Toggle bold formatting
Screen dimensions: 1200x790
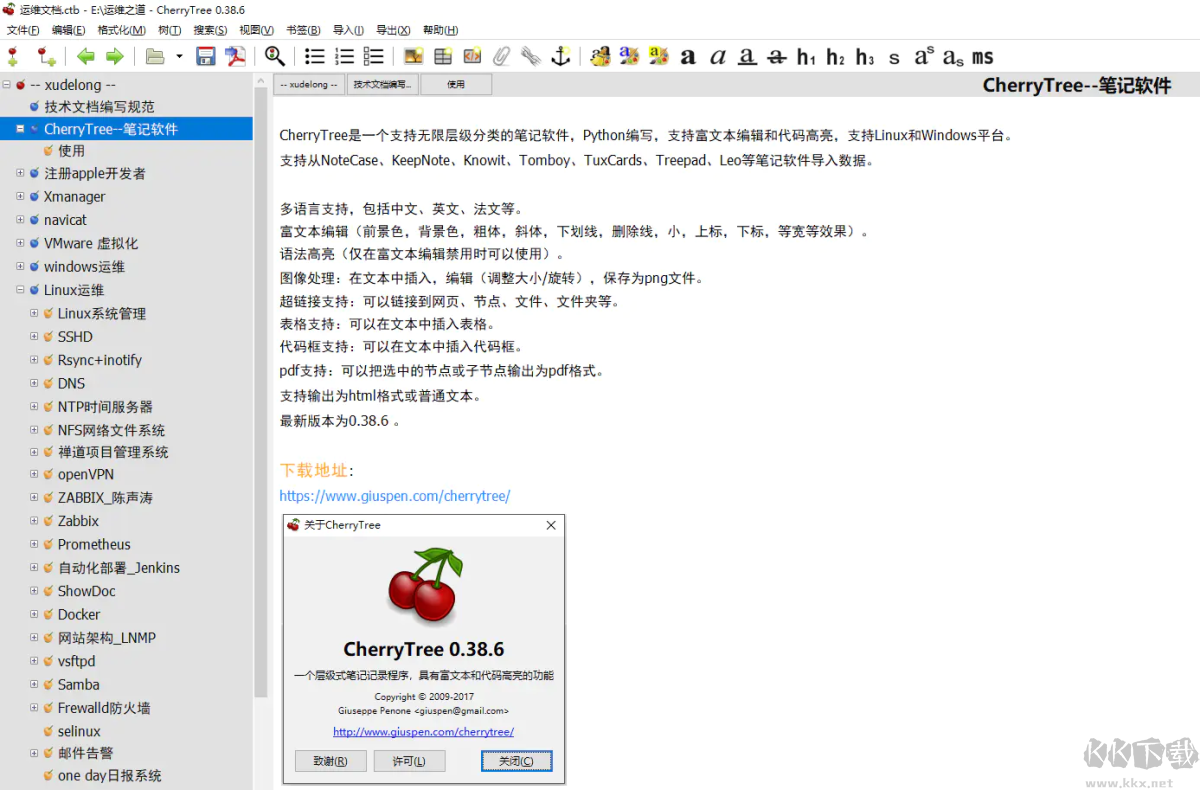tap(688, 57)
